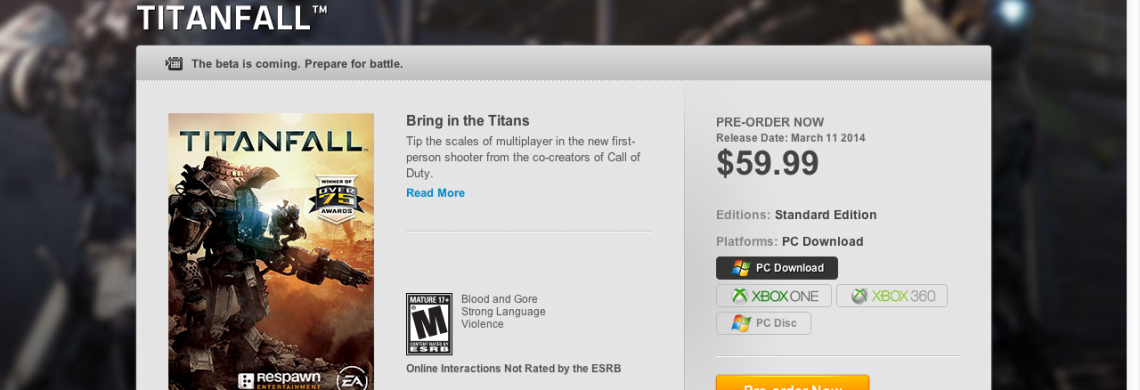Viewport: 1140px width, 390px height.
Task: Click the Xbox logo on Xbox 360
Action: click(x=859, y=296)
